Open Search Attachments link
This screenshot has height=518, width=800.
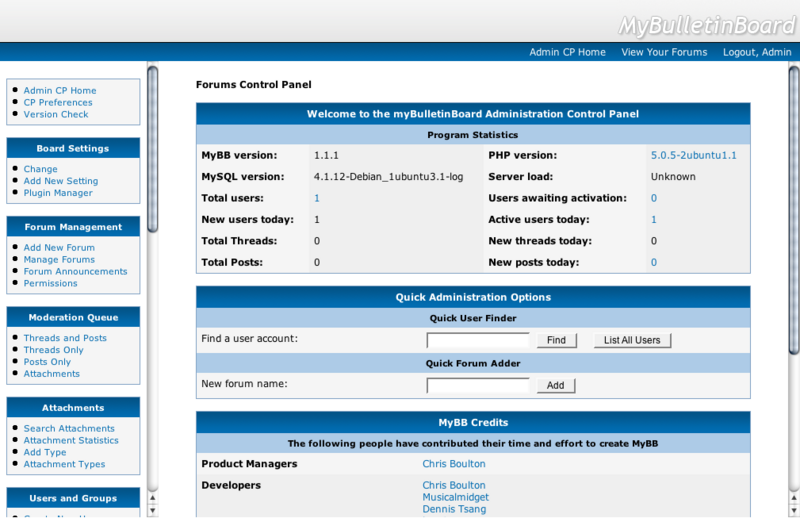pos(69,428)
